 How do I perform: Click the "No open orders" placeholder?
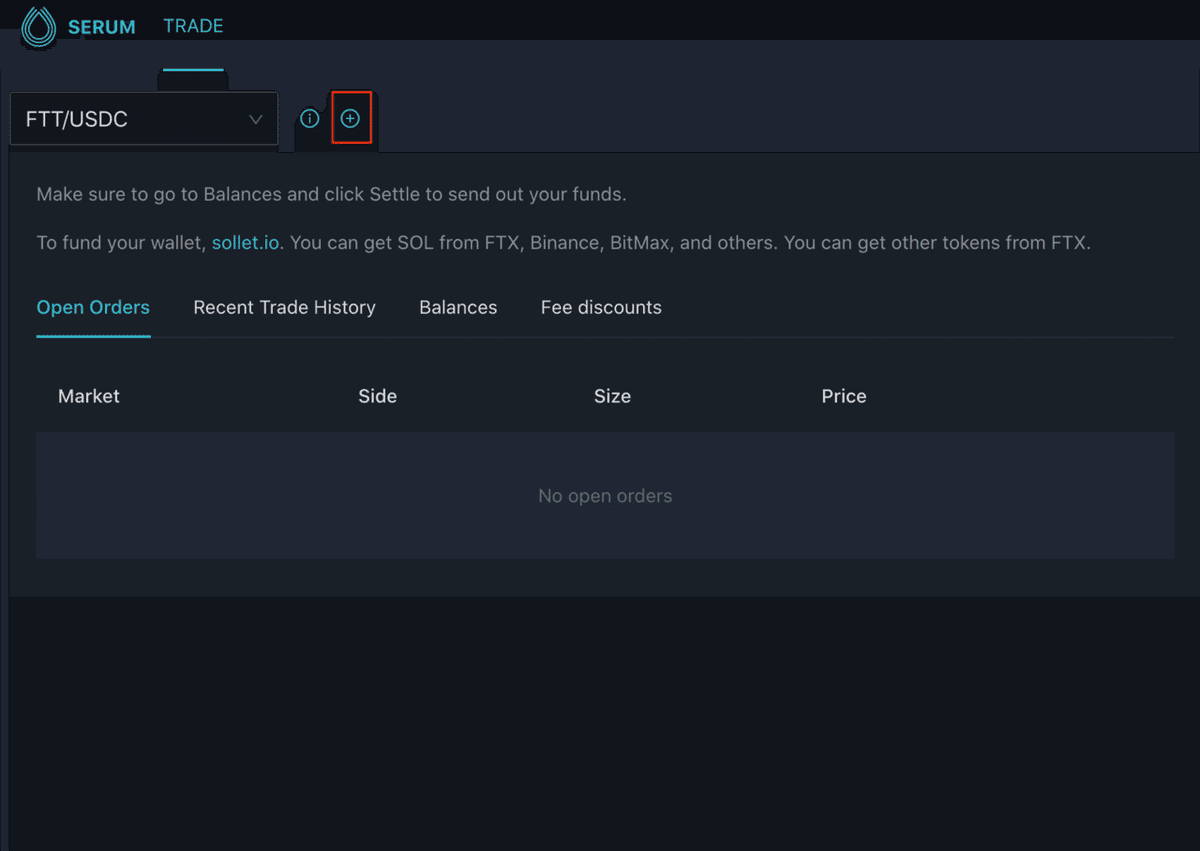[x=605, y=496]
